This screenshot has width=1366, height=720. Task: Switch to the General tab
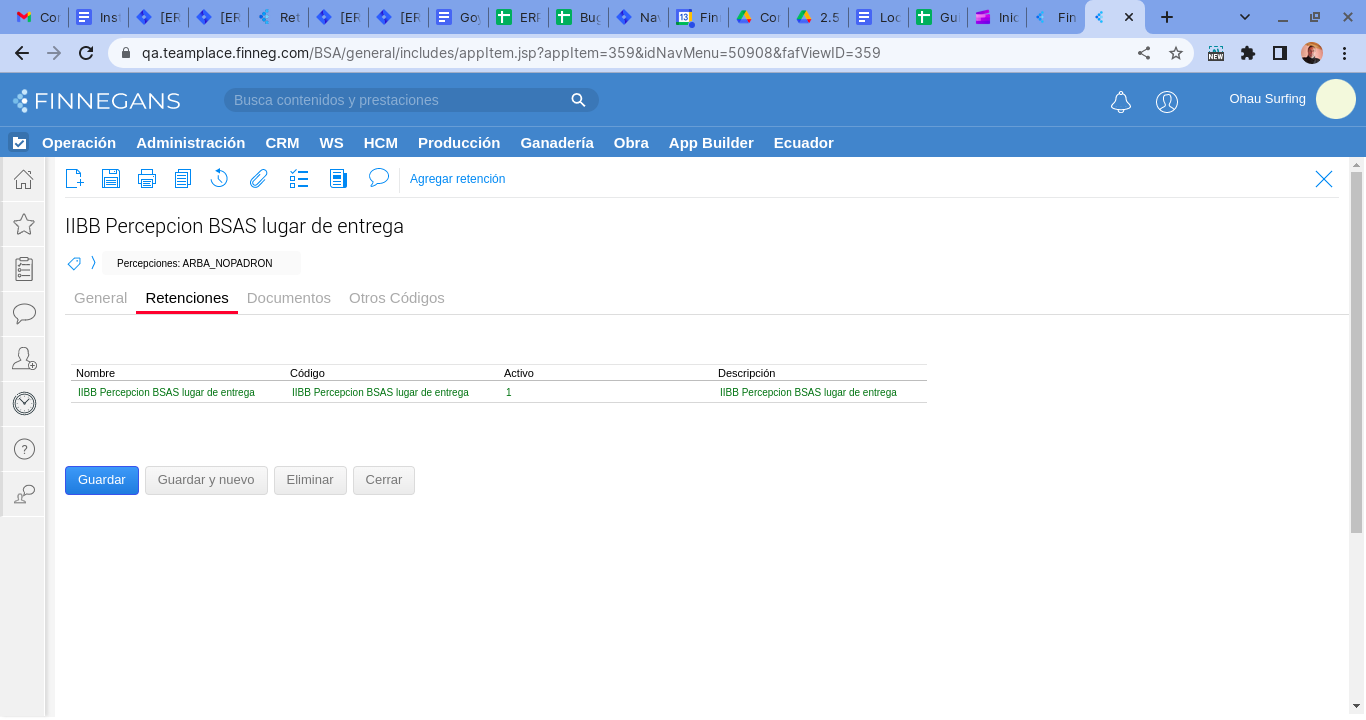click(x=100, y=298)
